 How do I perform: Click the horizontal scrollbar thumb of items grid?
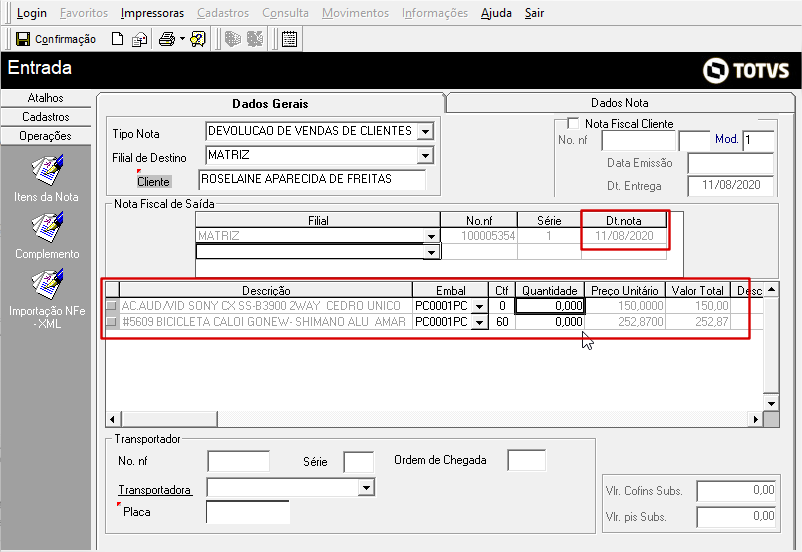pos(169,419)
